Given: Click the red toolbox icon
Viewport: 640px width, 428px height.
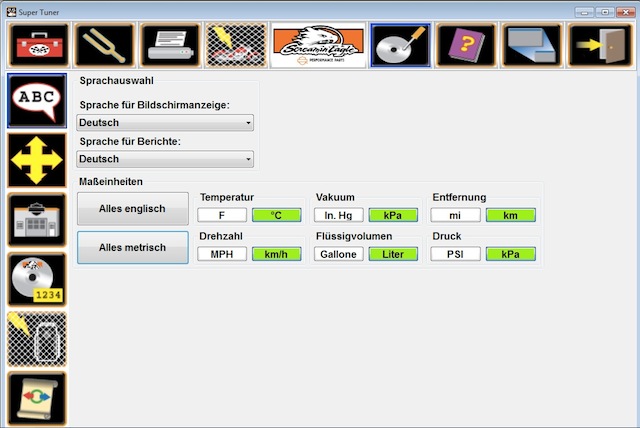Looking at the screenshot, I should (38, 45).
